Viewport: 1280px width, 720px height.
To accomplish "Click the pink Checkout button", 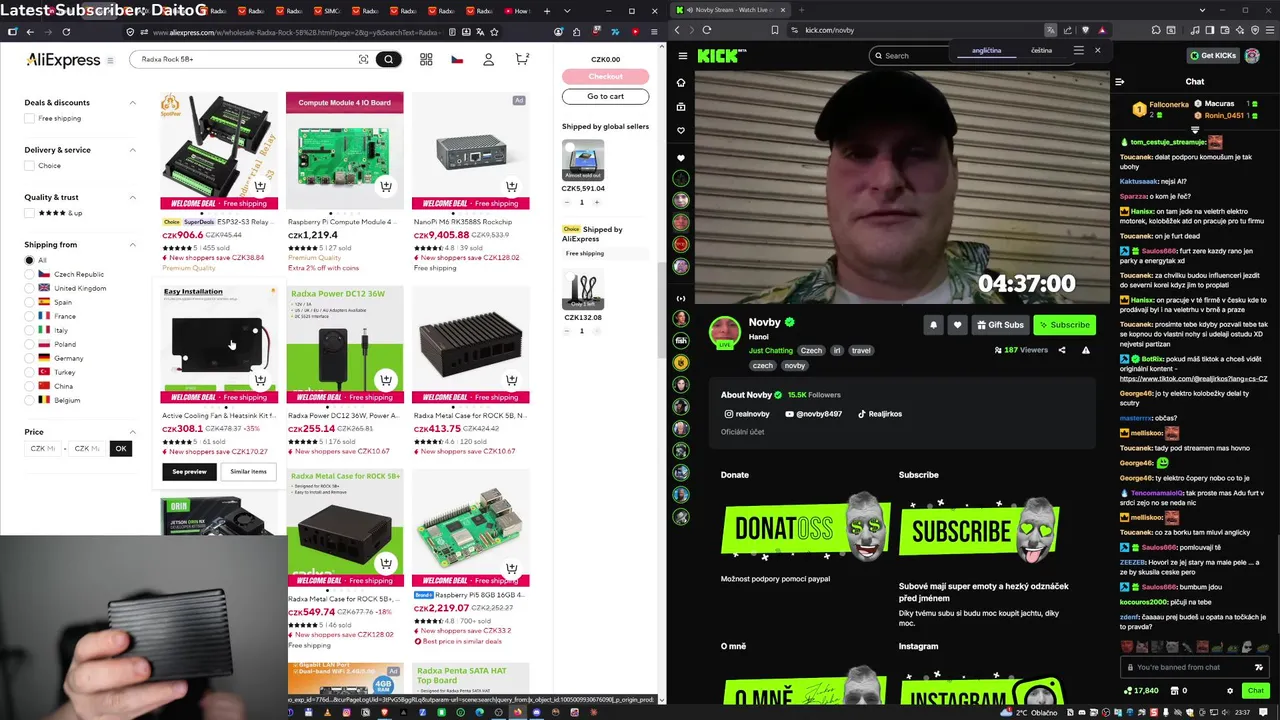I will click(x=605, y=76).
